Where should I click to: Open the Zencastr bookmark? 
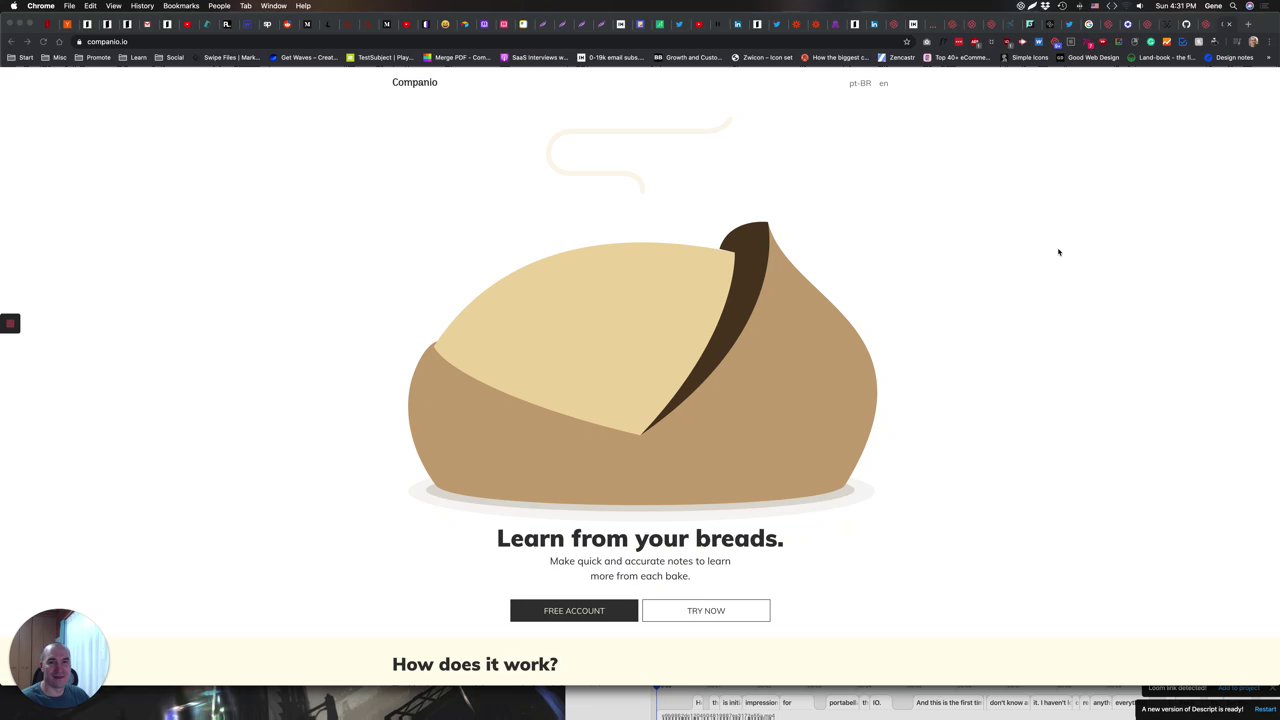tap(896, 58)
